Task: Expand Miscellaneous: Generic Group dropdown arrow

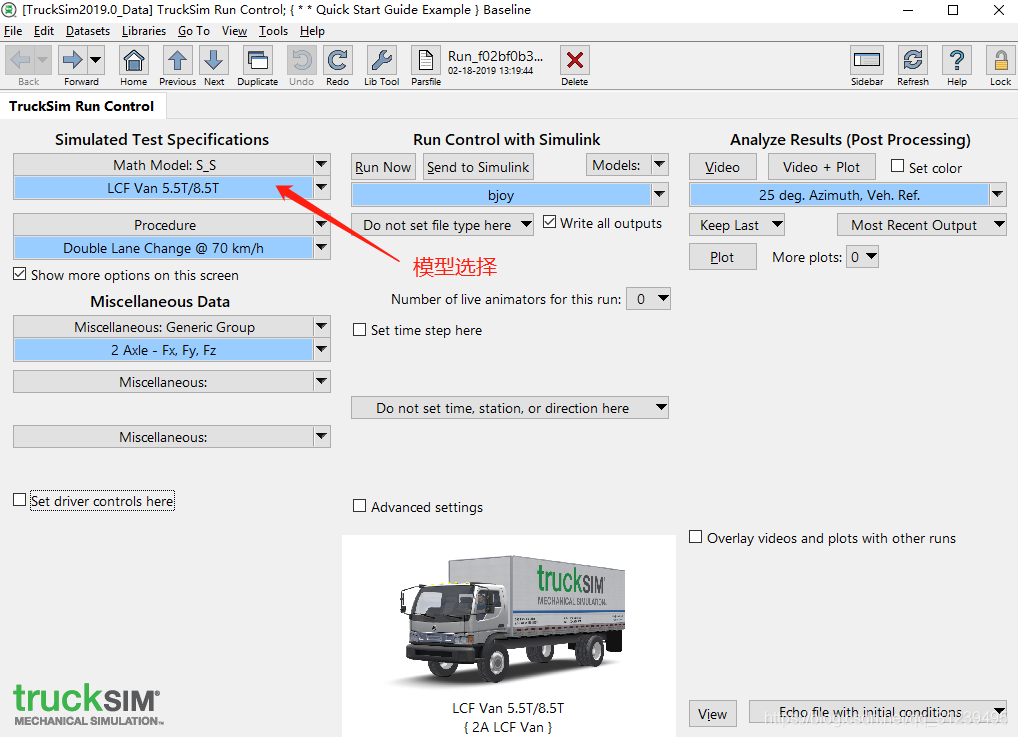Action: point(322,327)
